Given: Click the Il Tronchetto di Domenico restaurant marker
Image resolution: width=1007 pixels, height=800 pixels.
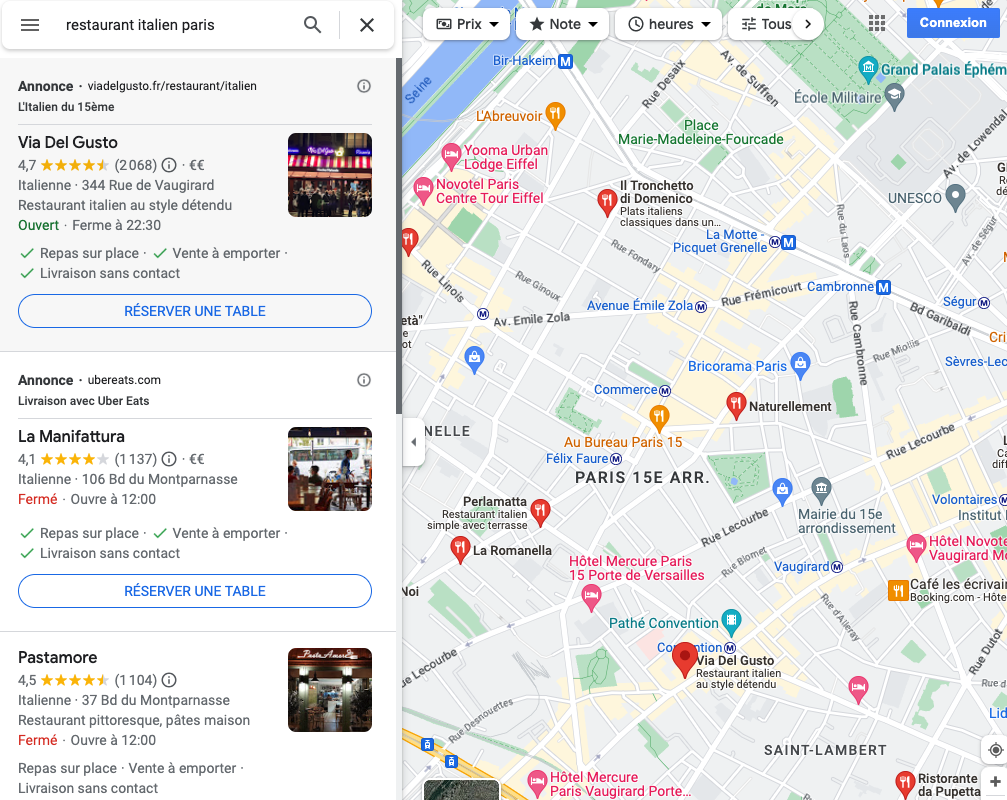Looking at the screenshot, I should tap(607, 202).
